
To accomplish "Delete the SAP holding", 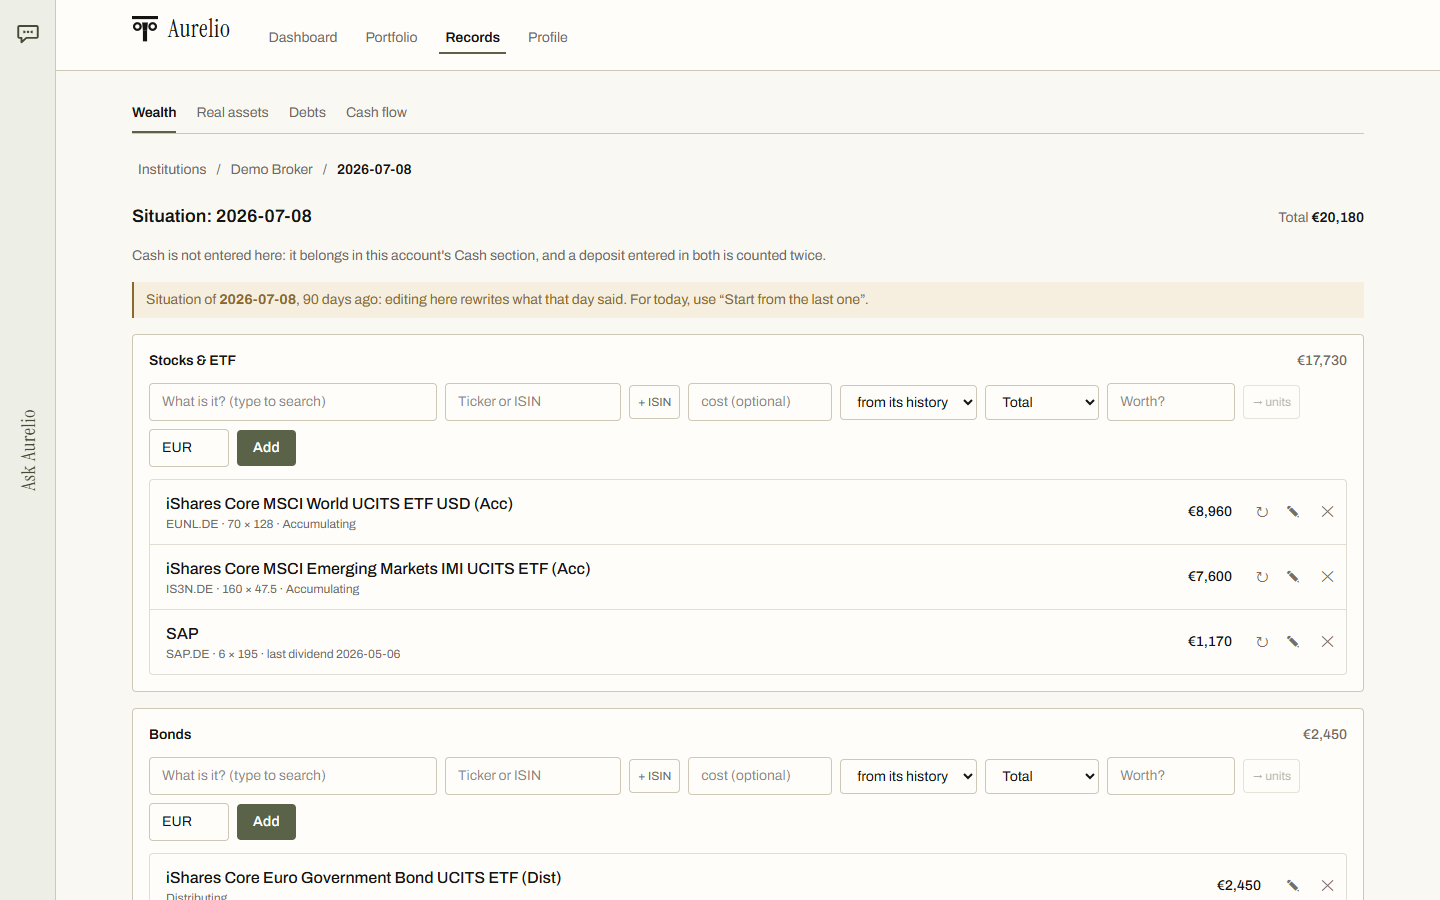I will tap(1328, 642).
